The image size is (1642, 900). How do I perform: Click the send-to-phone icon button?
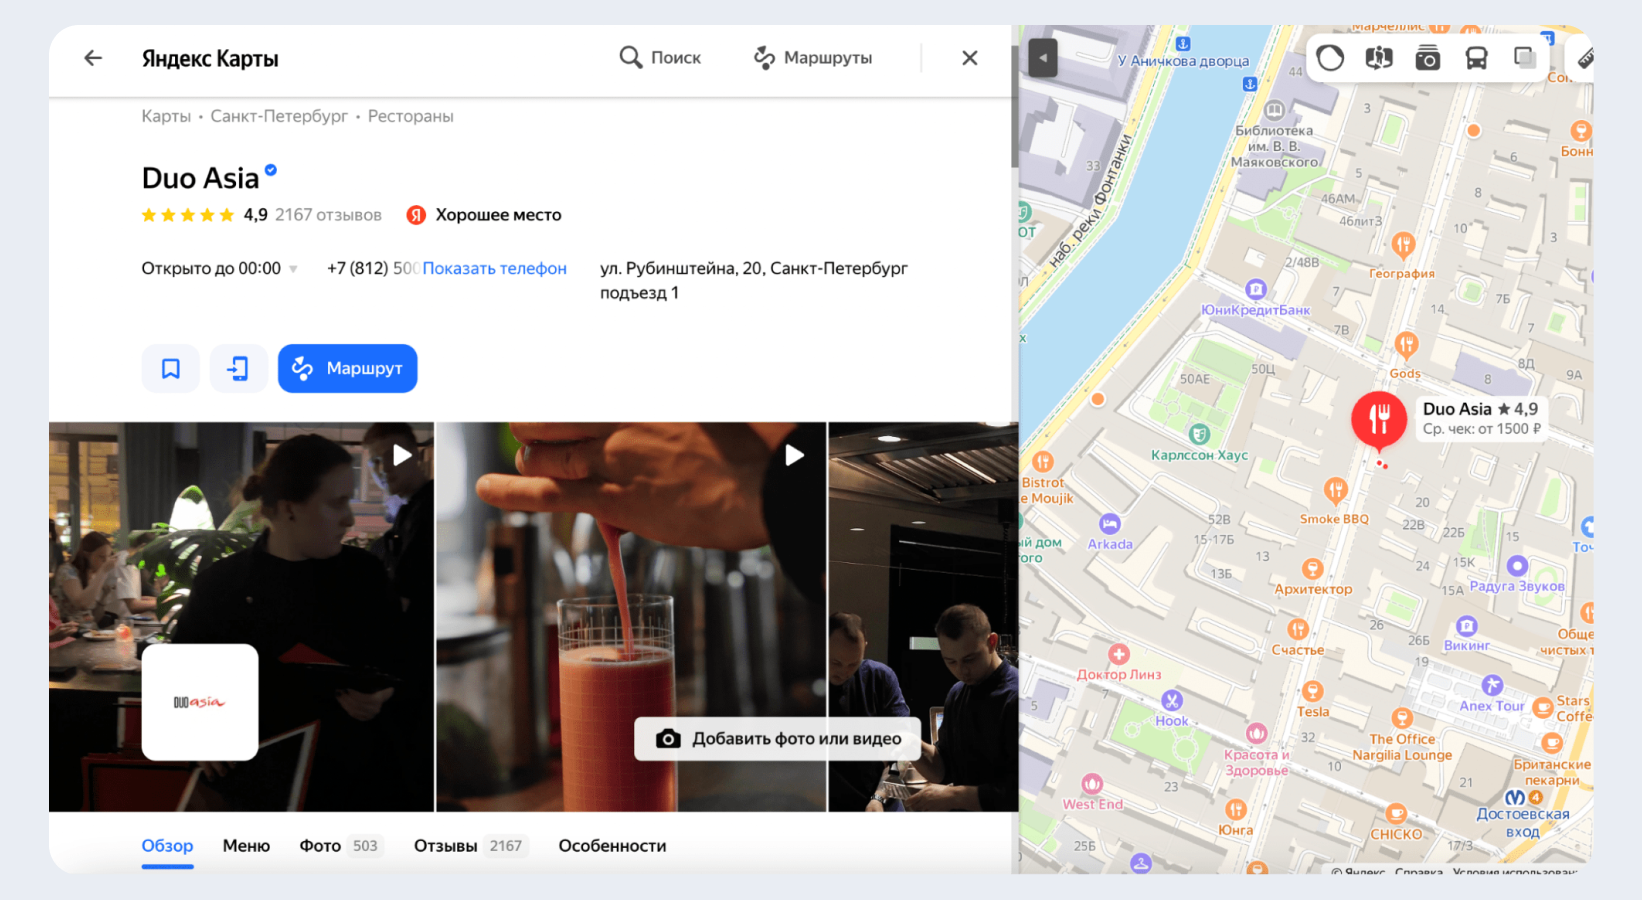click(x=238, y=368)
